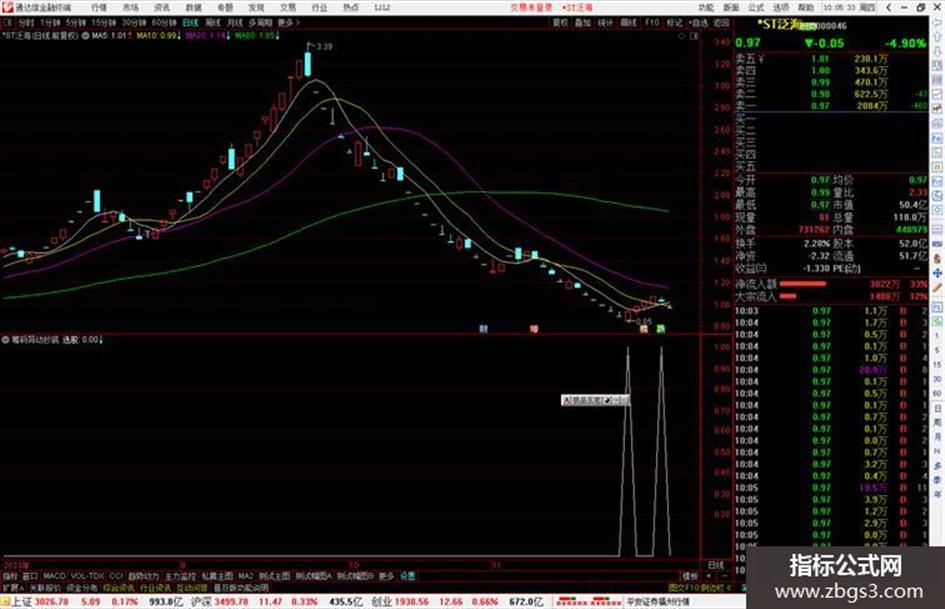Switch to 5分钟 period tab
This screenshot has width=945, height=609.
[76, 22]
